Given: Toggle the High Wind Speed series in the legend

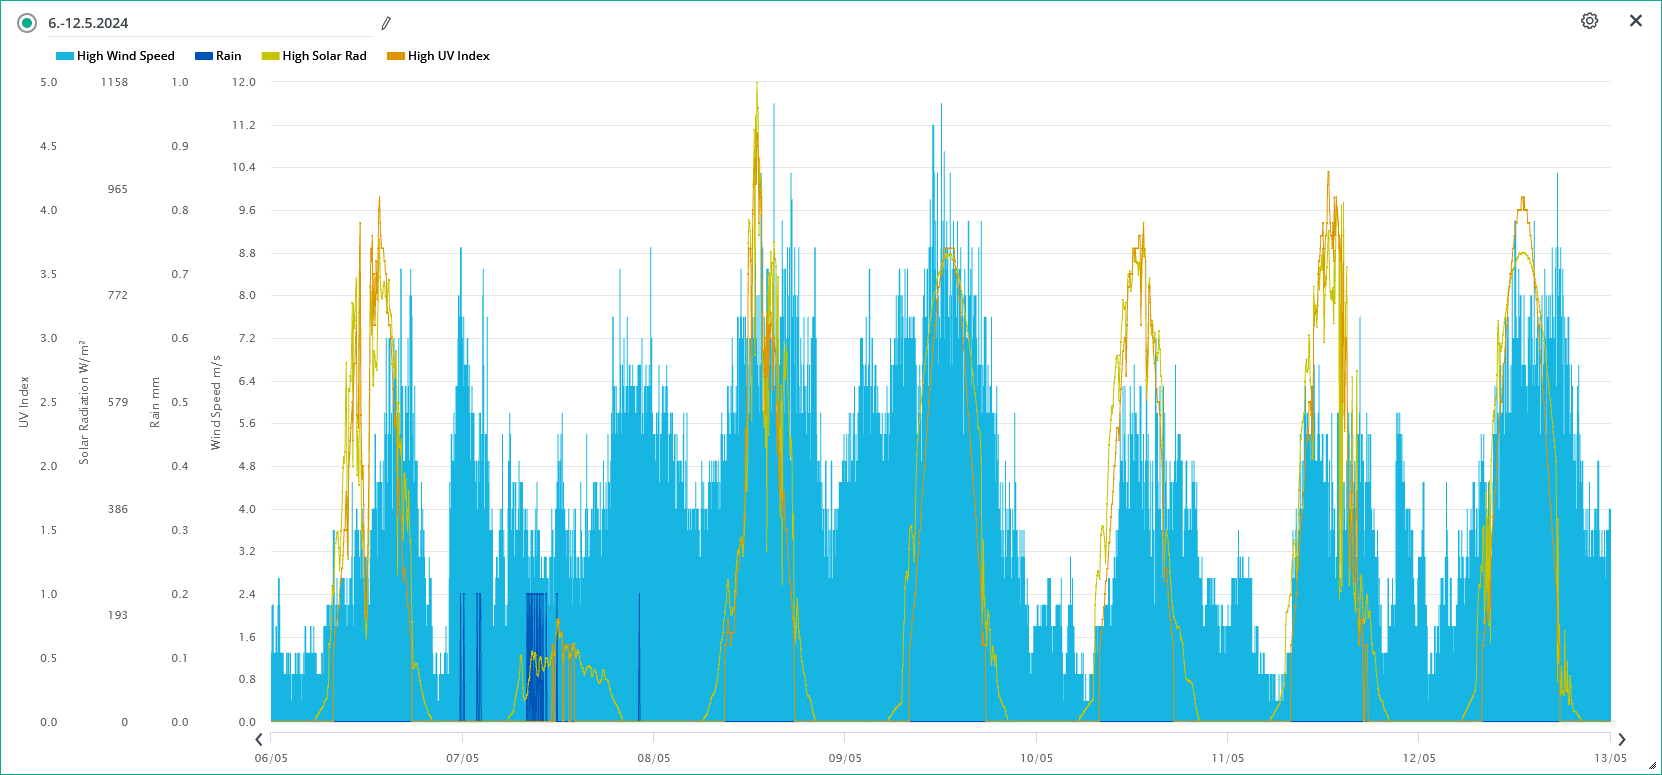Looking at the screenshot, I should [125, 56].
